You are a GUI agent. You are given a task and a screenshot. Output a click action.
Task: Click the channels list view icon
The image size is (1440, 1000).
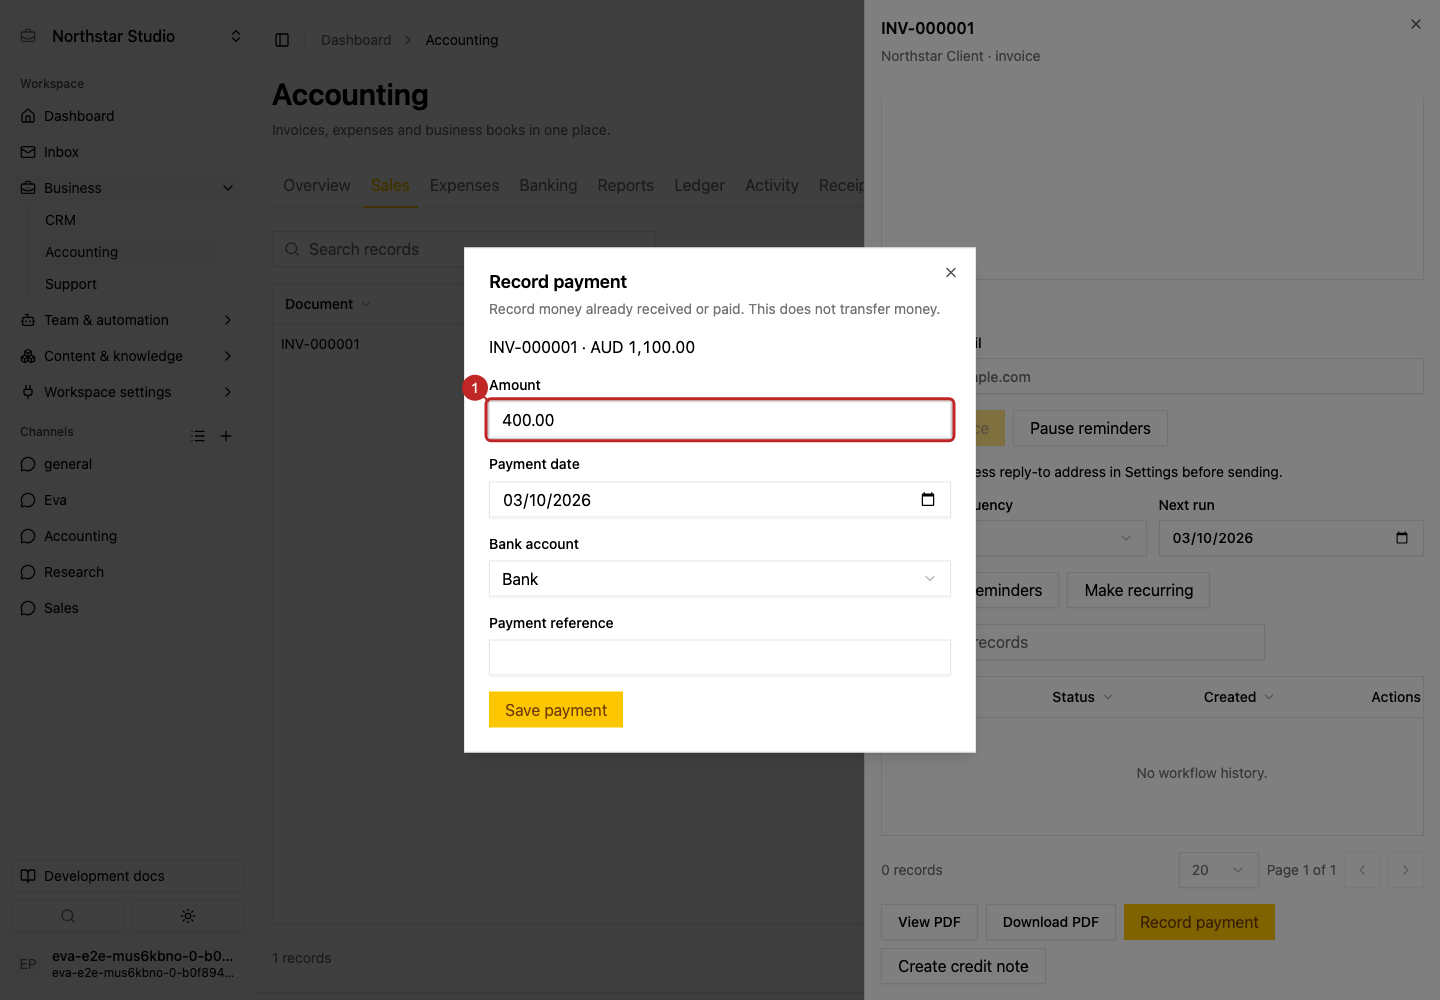198,436
